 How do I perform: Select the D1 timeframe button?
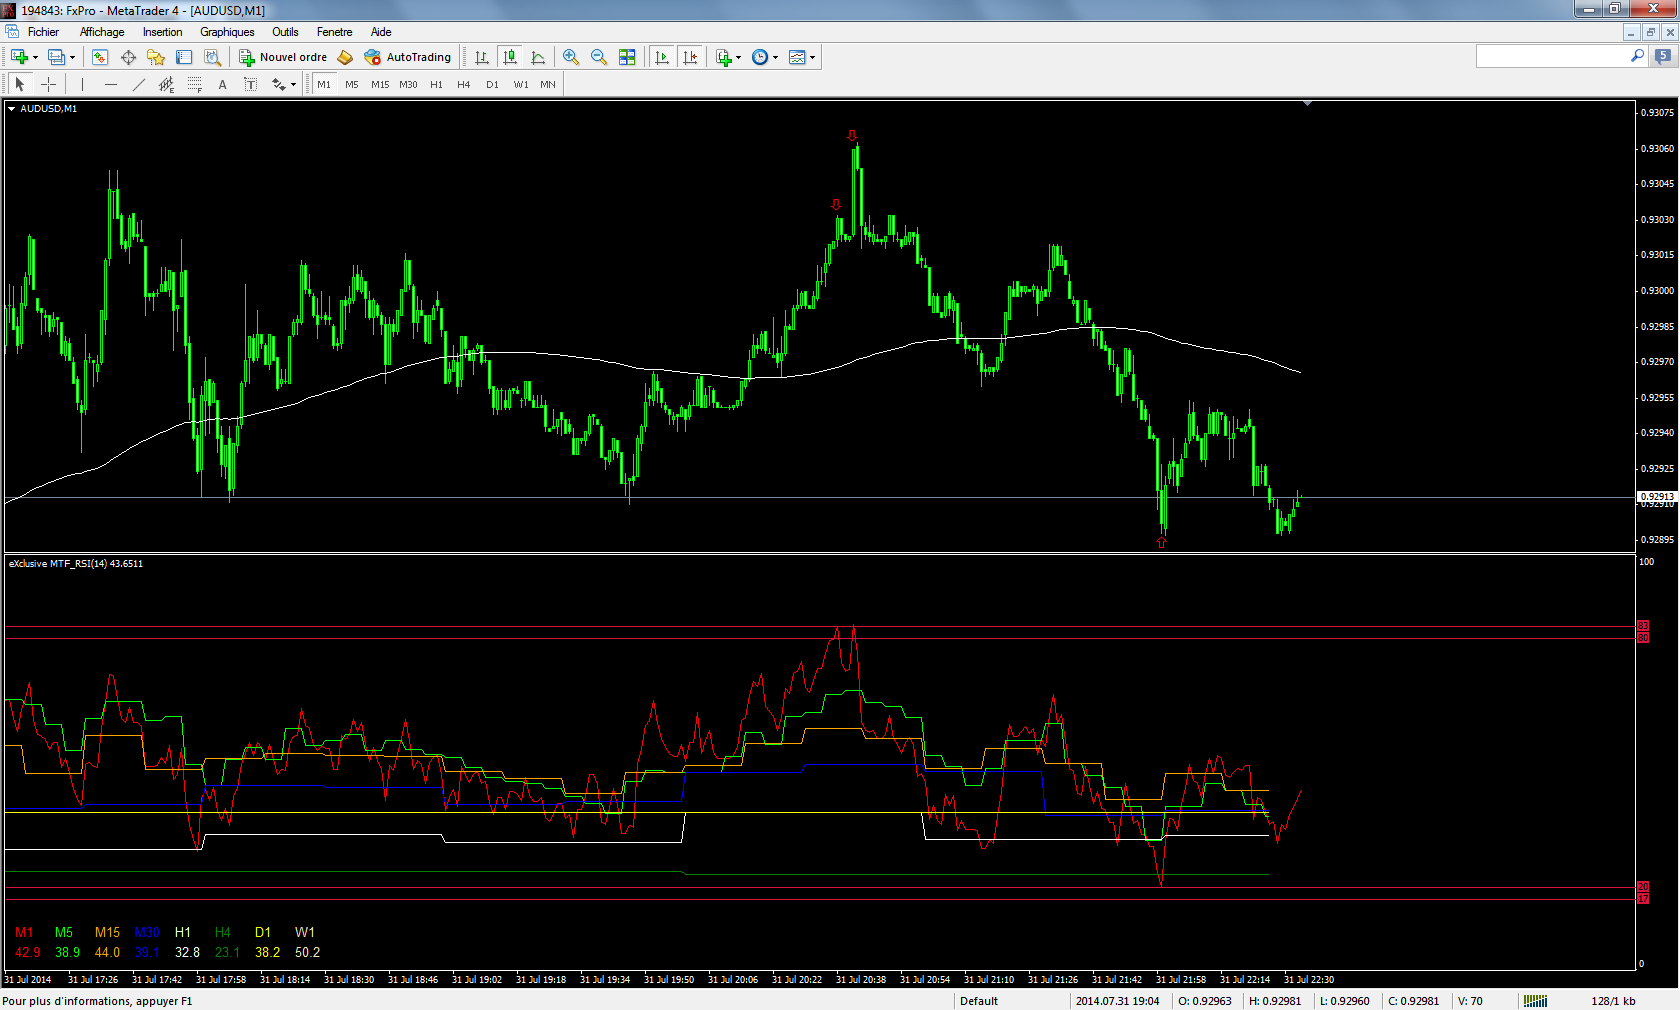click(492, 84)
